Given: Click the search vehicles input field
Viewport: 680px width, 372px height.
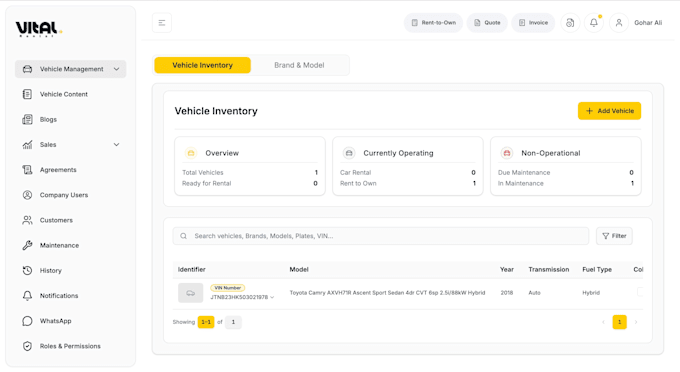Looking at the screenshot, I should (381, 236).
